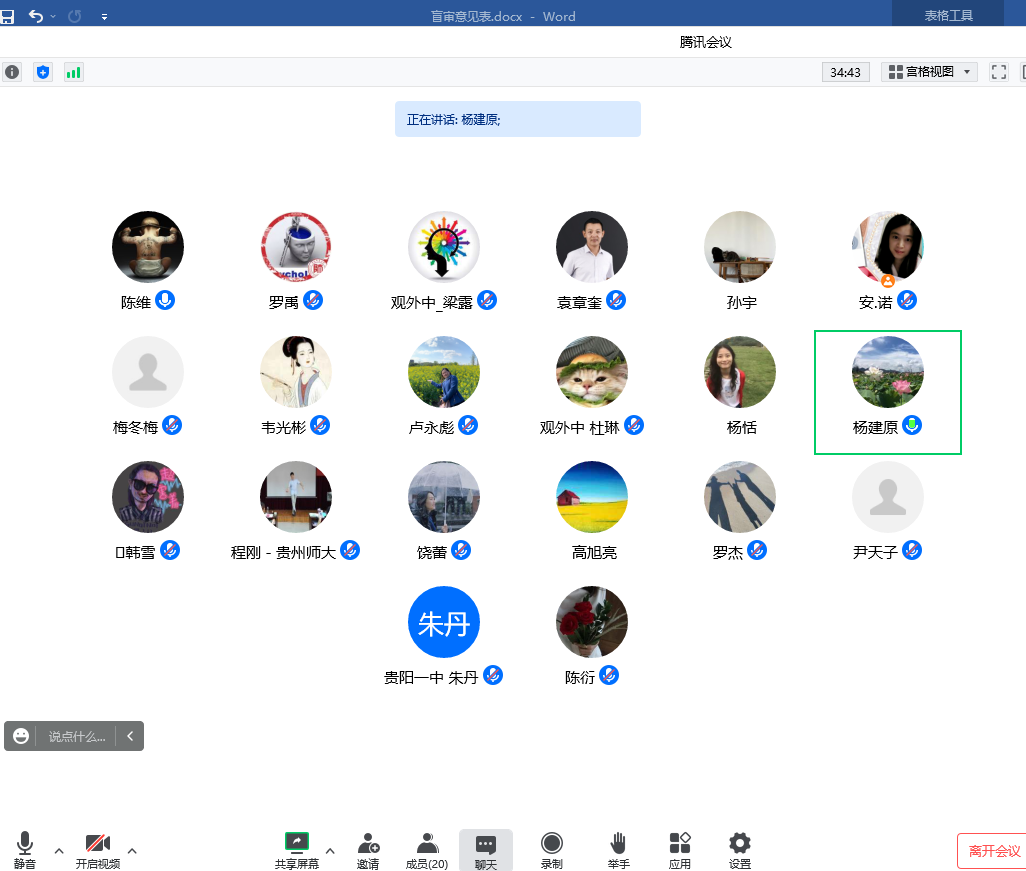
Task: Select 袁章奎's avatar photo
Action: click(x=592, y=247)
